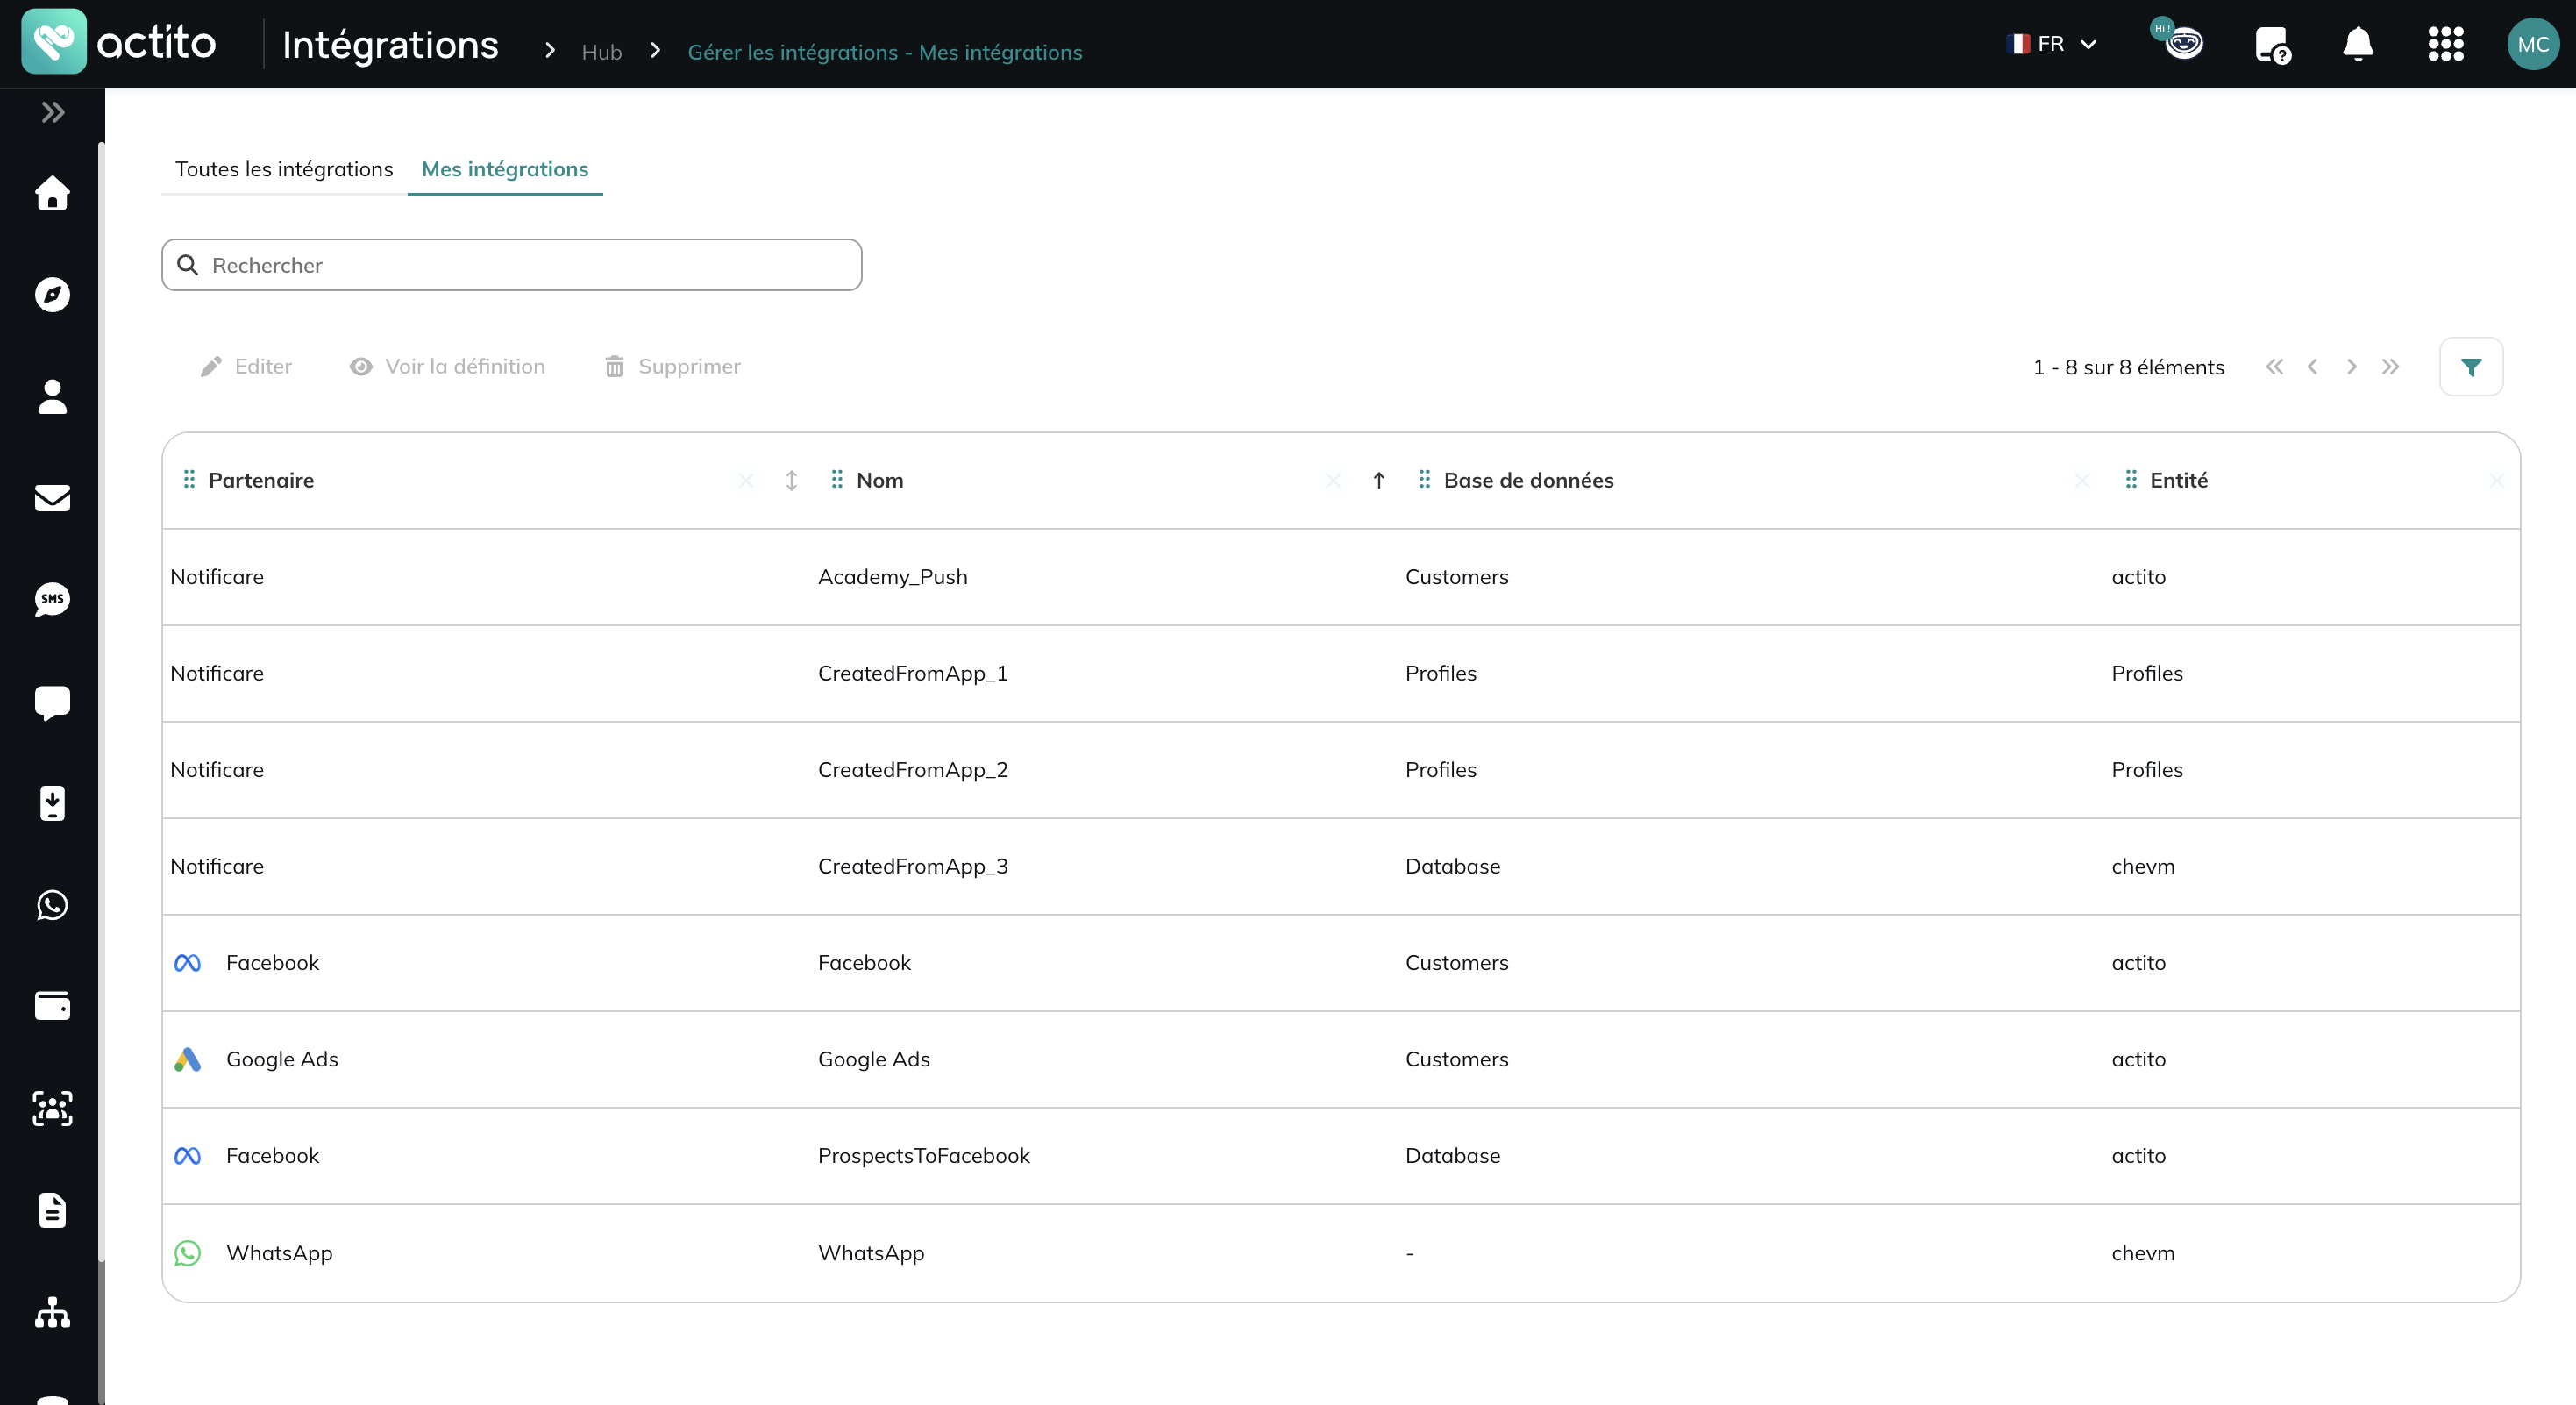Open the help chat icon in header
Screen dimensions: 2576x1405
[2272, 44]
